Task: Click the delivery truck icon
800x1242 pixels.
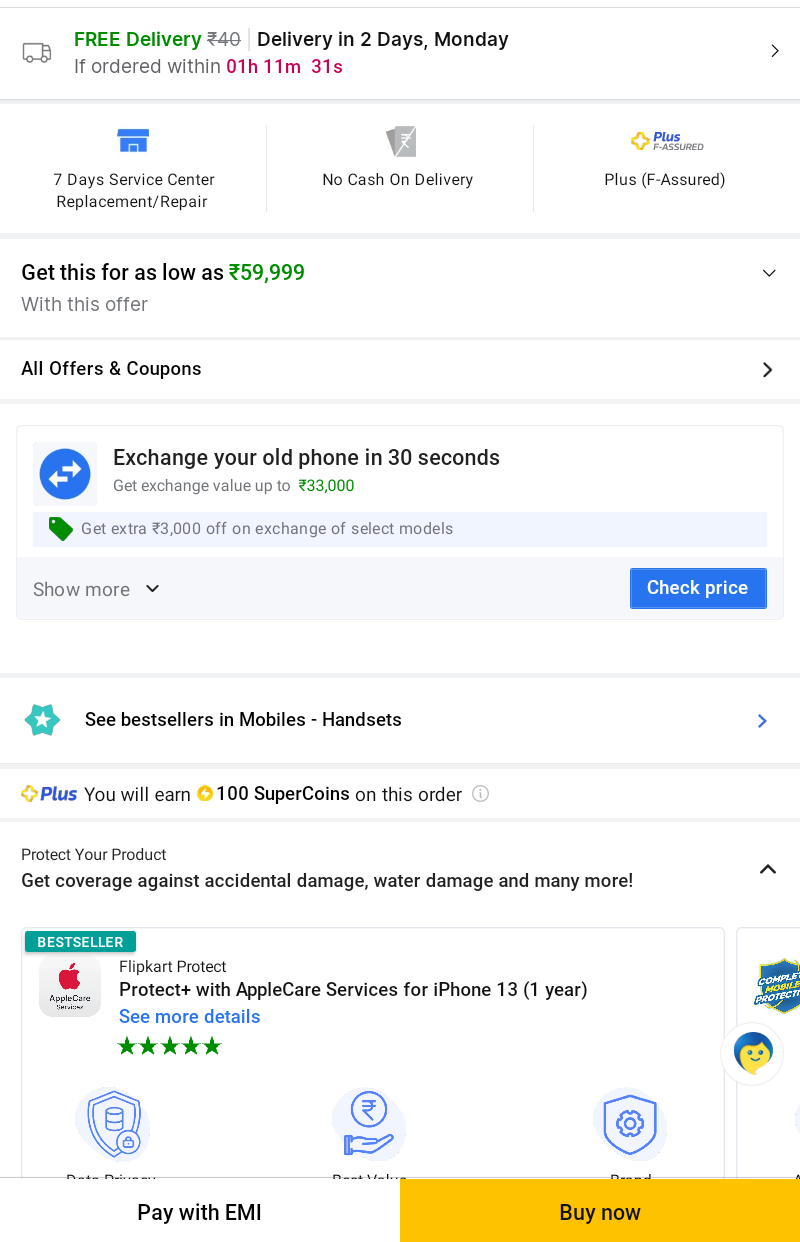Action: (x=37, y=53)
